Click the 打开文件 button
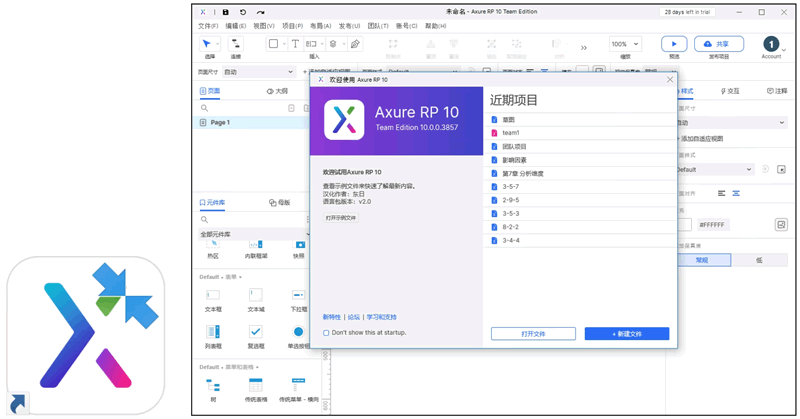 pyautogui.click(x=533, y=334)
